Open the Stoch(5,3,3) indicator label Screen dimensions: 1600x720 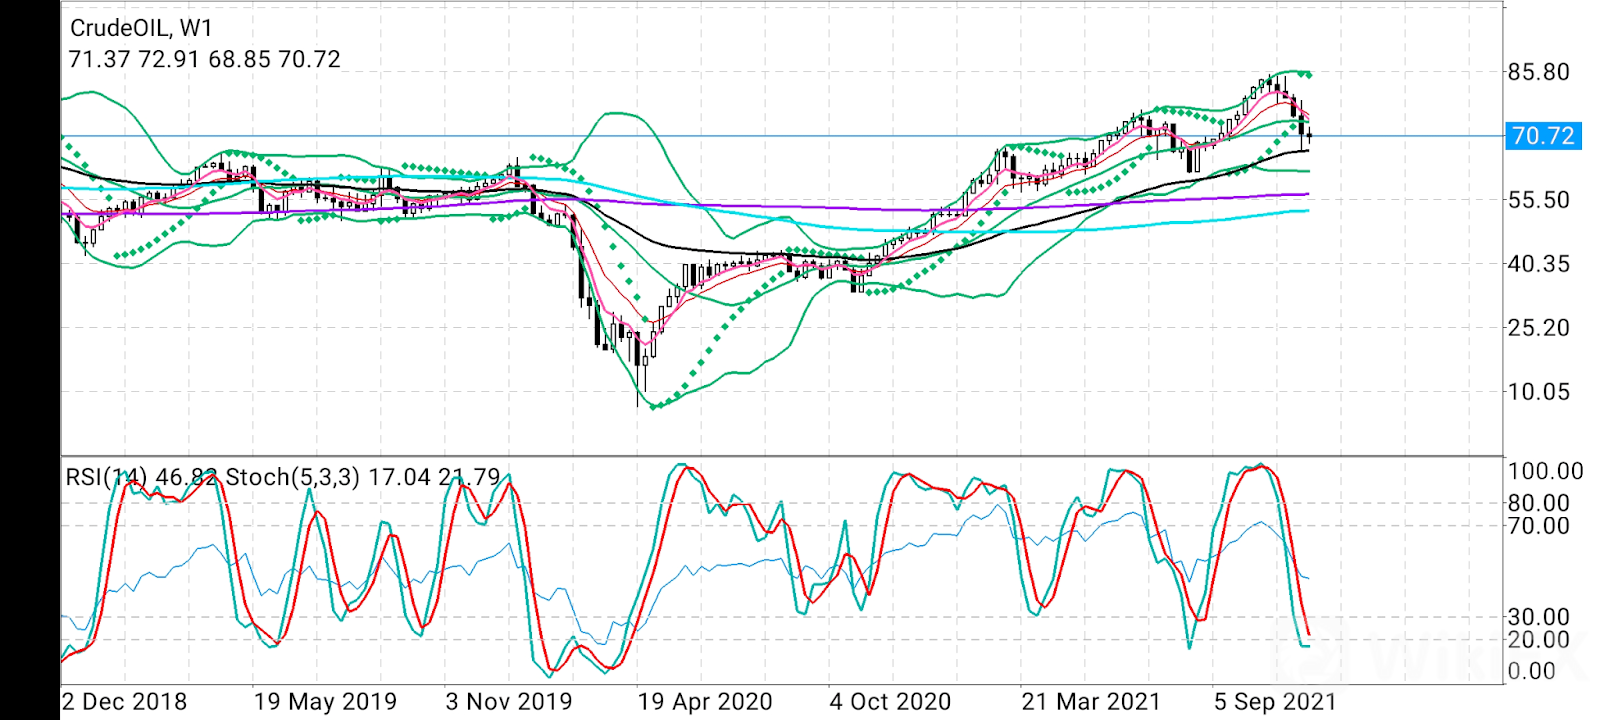point(292,478)
